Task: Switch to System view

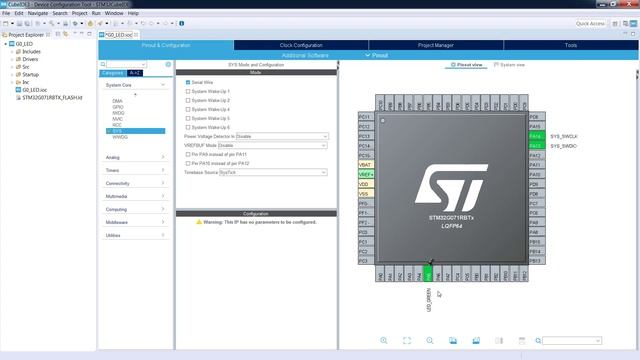Action: tap(509, 64)
